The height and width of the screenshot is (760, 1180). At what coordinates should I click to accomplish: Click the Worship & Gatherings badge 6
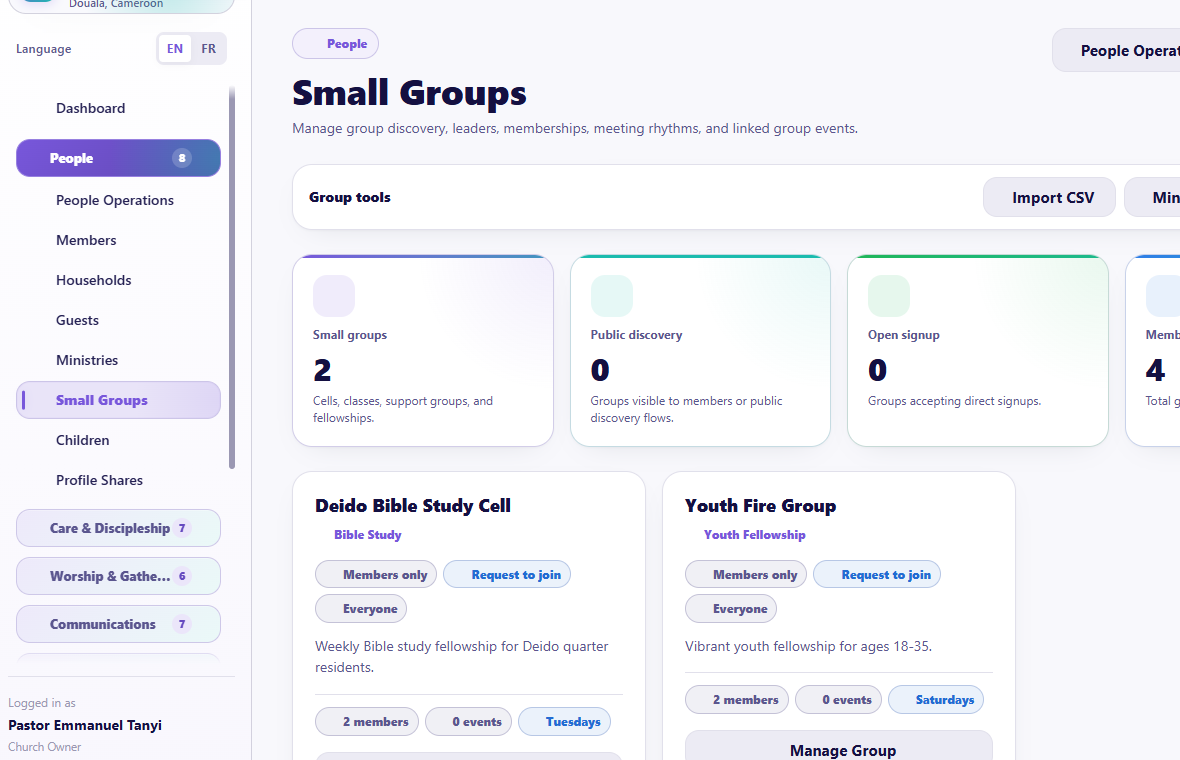(181, 576)
